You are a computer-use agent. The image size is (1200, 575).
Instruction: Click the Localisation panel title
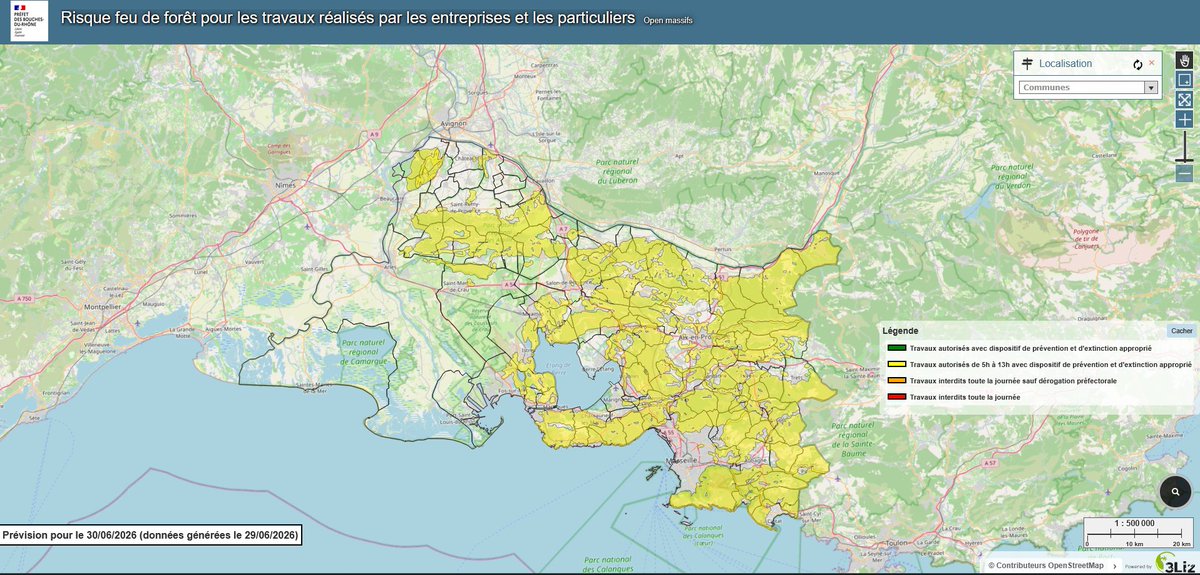coord(1065,63)
